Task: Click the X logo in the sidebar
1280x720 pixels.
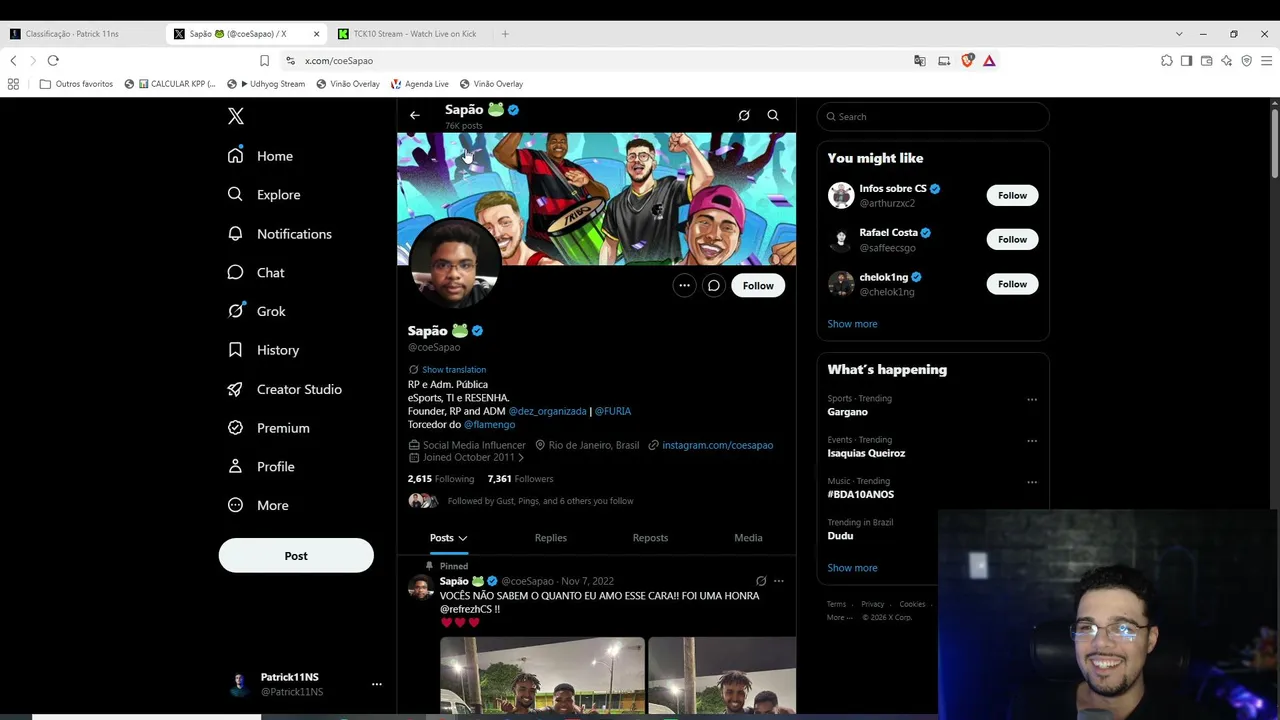Action: point(236,116)
